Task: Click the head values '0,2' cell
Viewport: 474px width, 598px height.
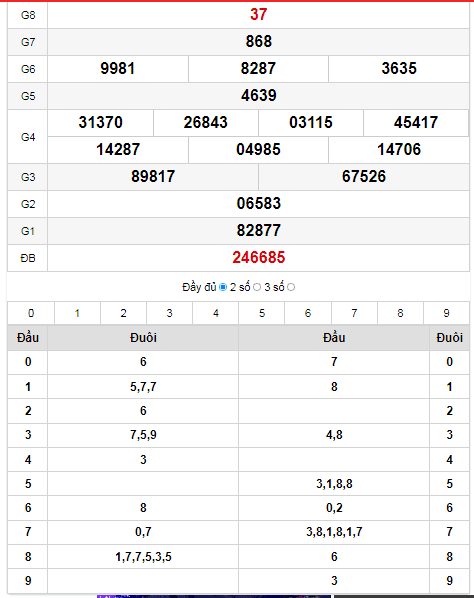Action: coord(334,508)
